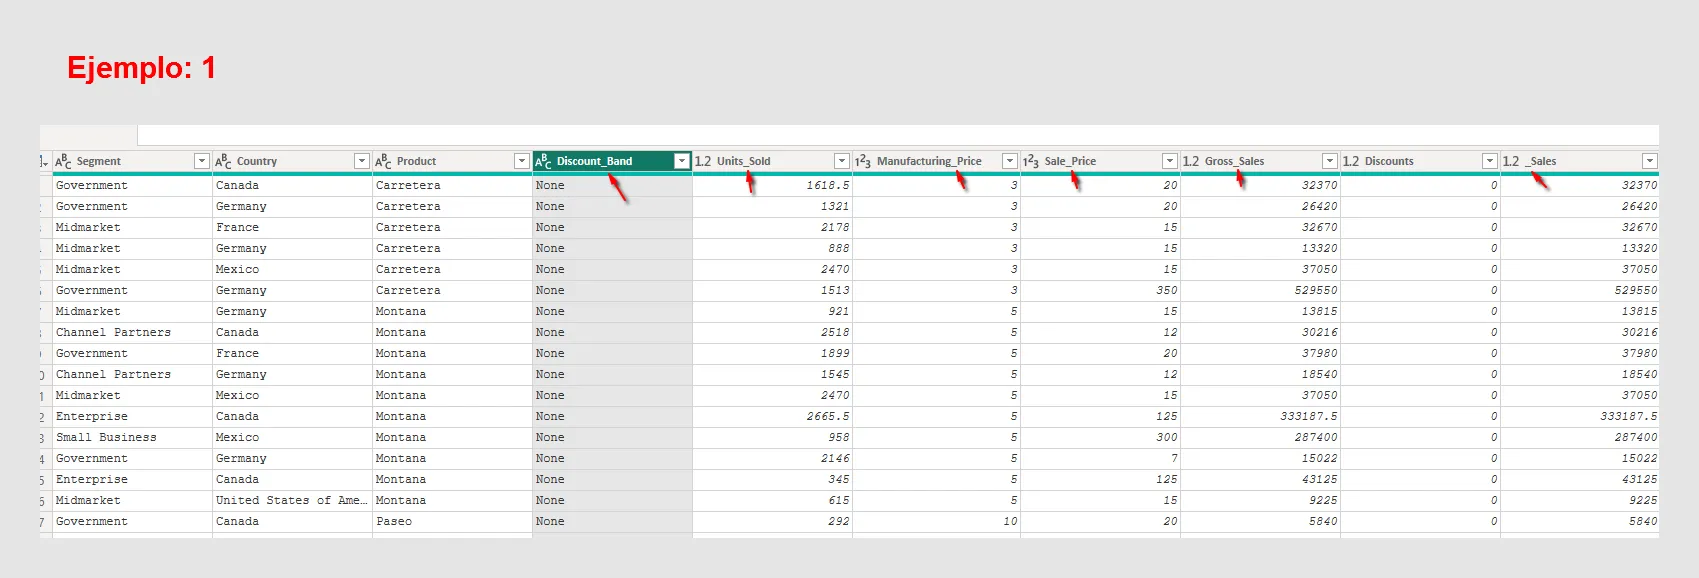Click the decimal type icon for Units_Sold
The image size is (1699, 578).
703,161
